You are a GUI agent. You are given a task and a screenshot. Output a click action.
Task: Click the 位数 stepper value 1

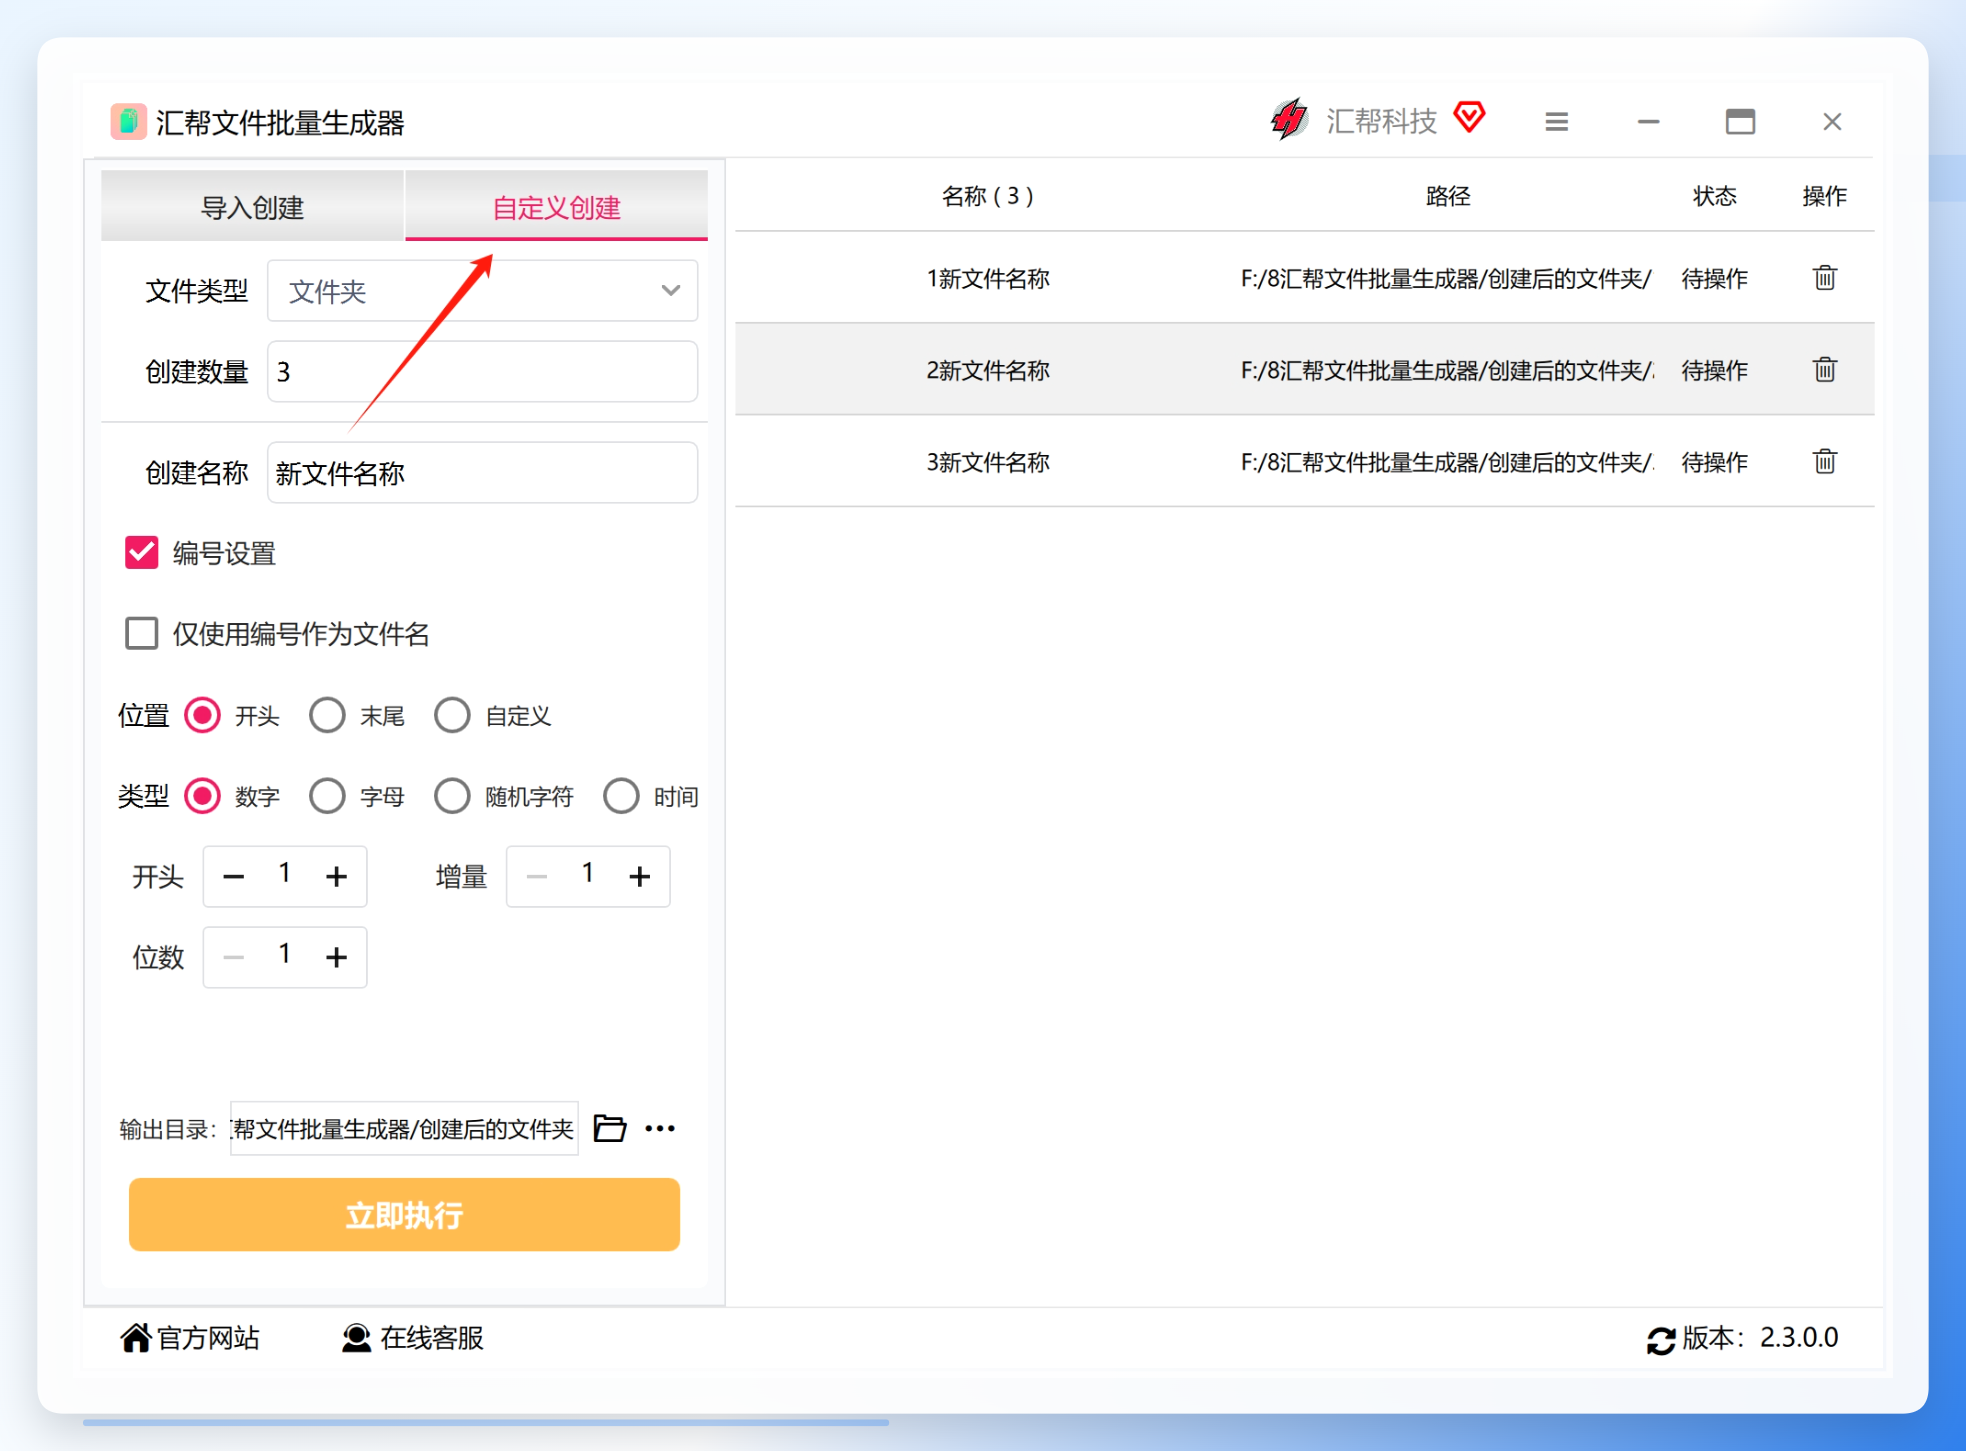click(x=285, y=955)
